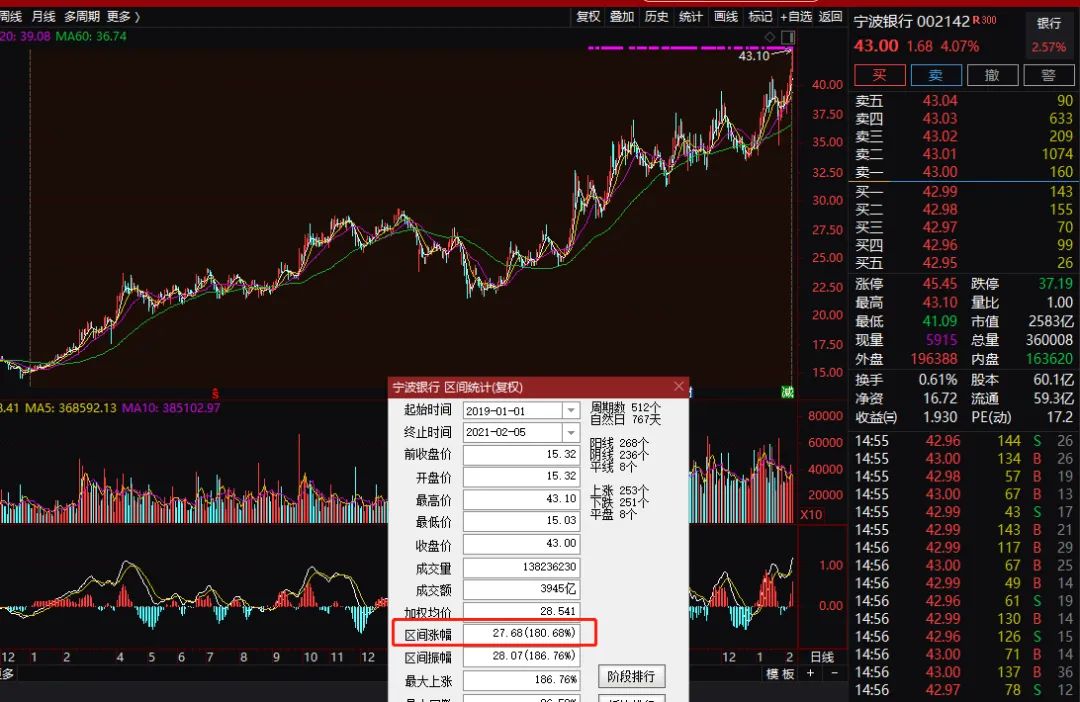
Task: Click the split-panel icon above the chart
Action: click(786, 37)
